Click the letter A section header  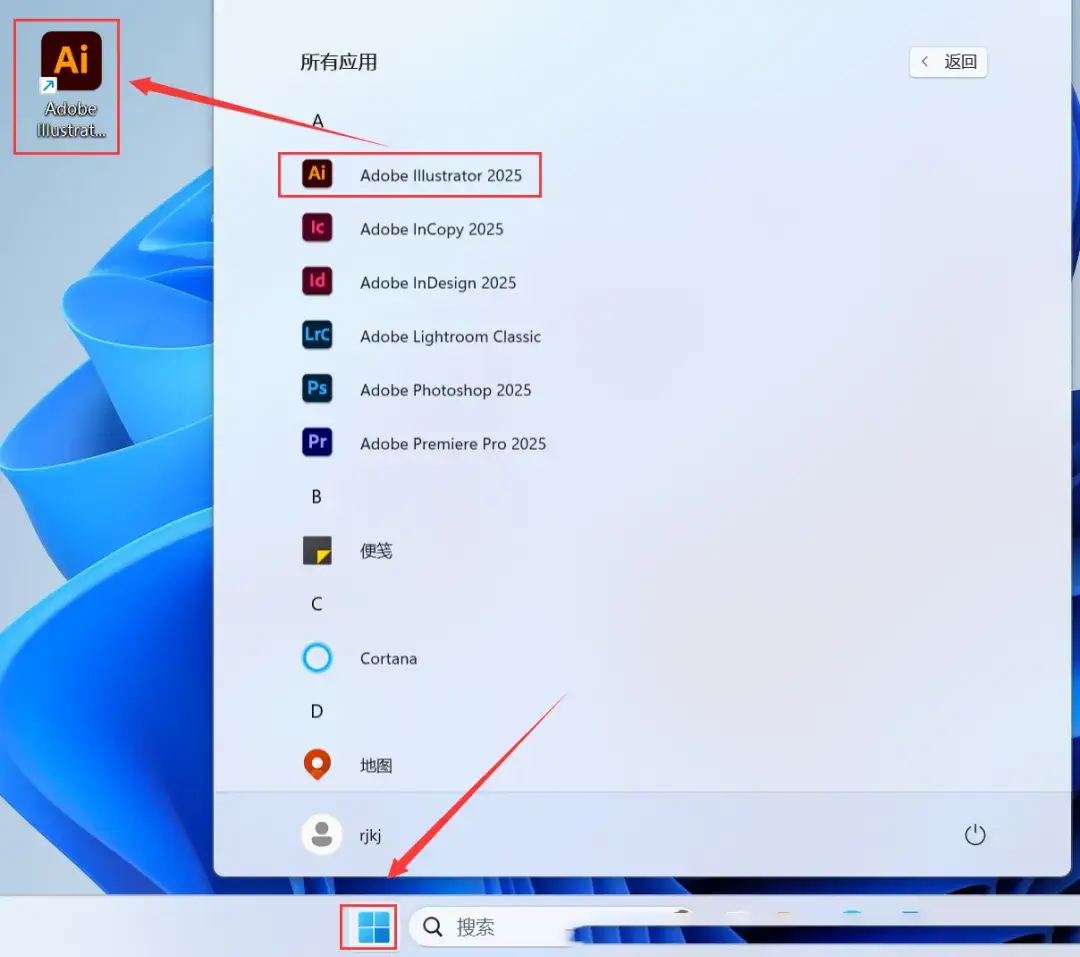point(318,121)
